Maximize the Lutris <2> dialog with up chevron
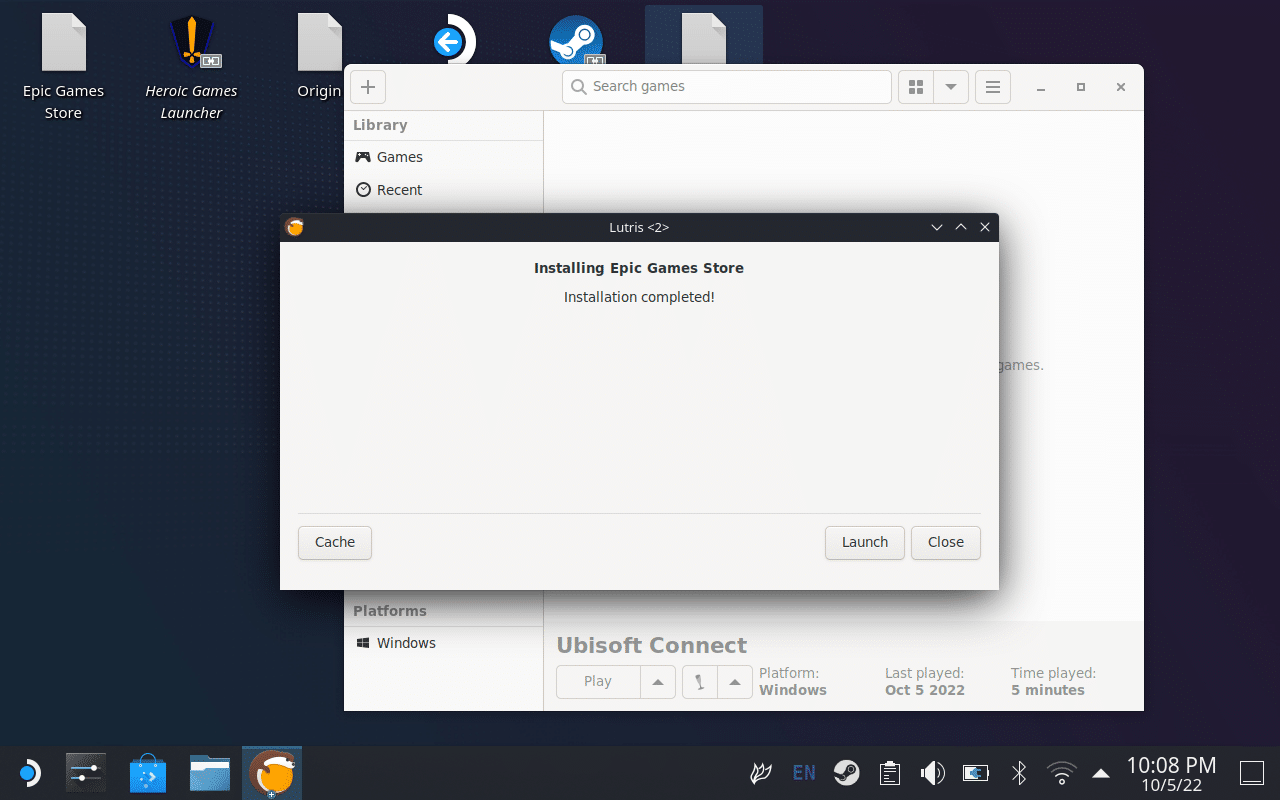This screenshot has width=1280, height=800. (961, 227)
